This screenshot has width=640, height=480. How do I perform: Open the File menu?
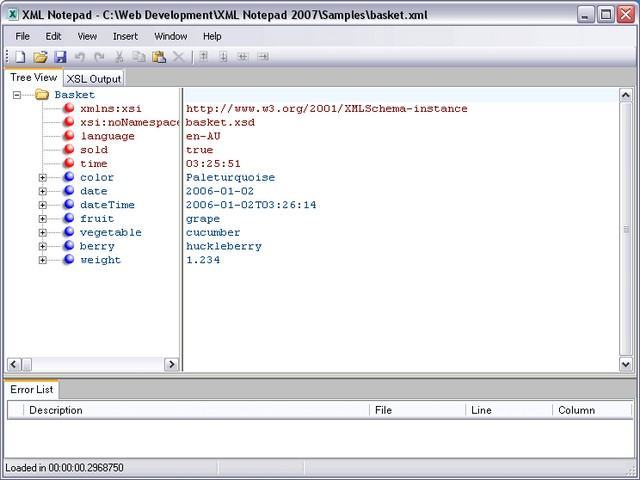tap(22, 36)
